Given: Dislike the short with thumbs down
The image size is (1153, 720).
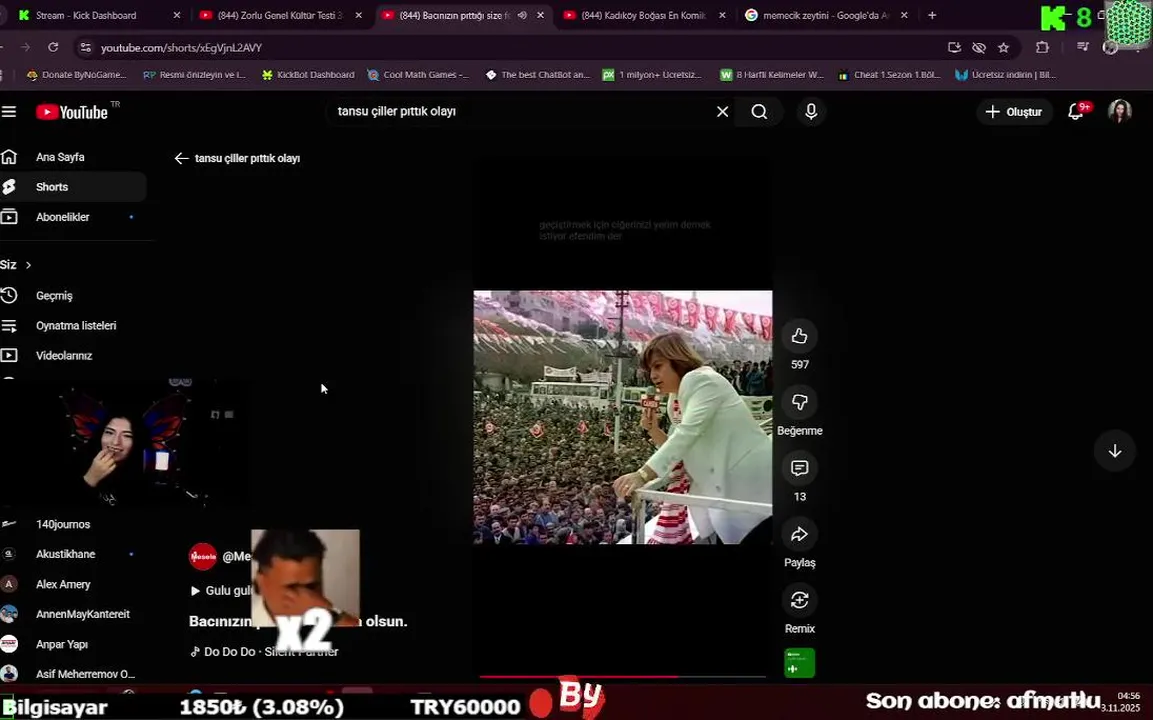Looking at the screenshot, I should click(799, 402).
